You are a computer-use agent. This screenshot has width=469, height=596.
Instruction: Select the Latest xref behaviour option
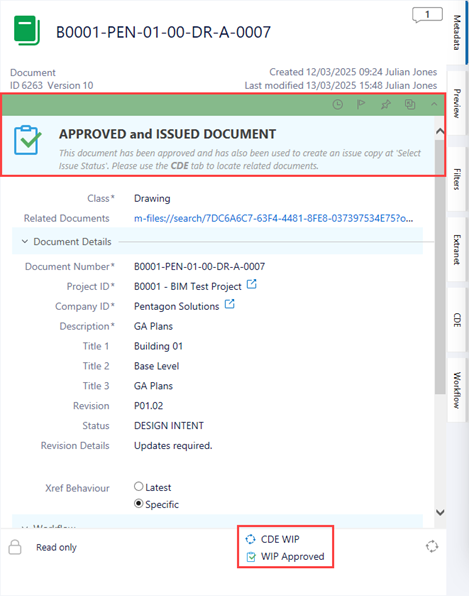click(x=139, y=487)
